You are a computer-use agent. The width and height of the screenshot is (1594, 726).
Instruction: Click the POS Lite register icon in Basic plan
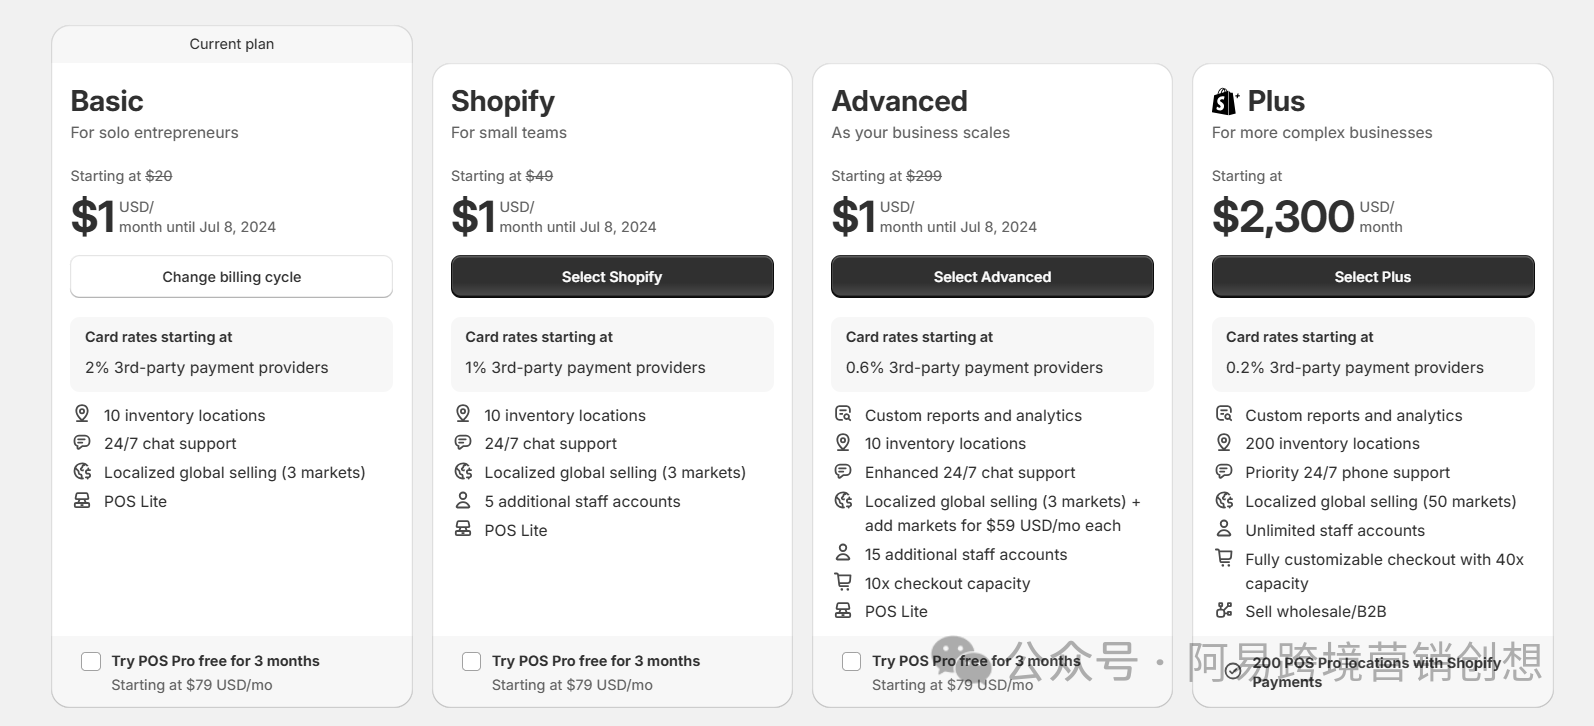click(82, 500)
